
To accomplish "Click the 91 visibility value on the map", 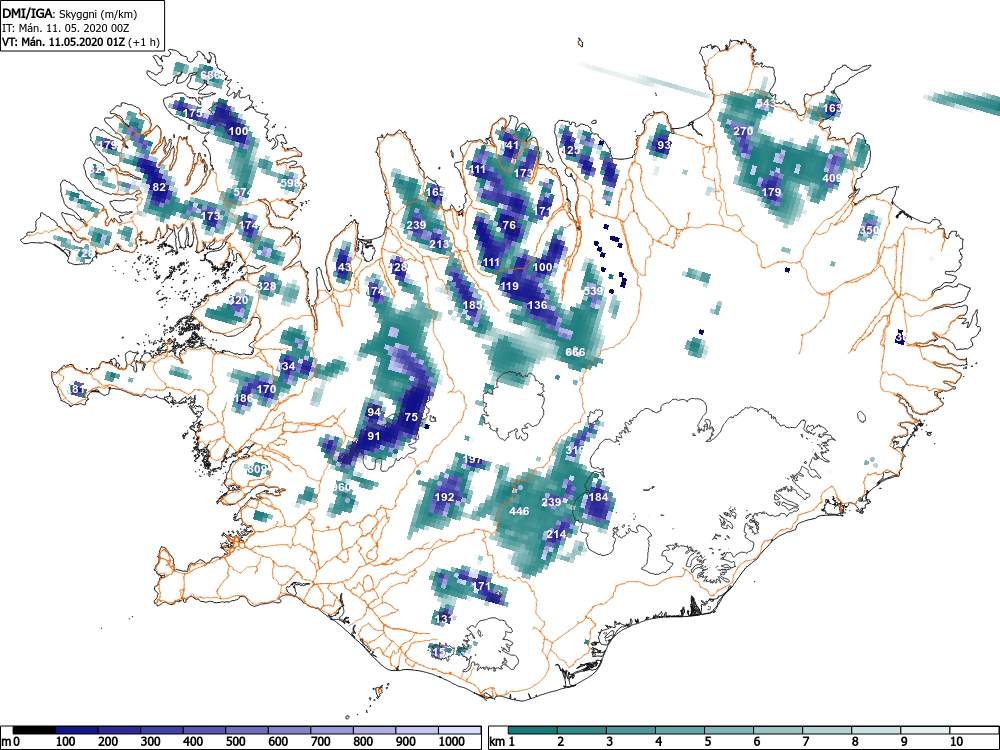I will point(374,436).
